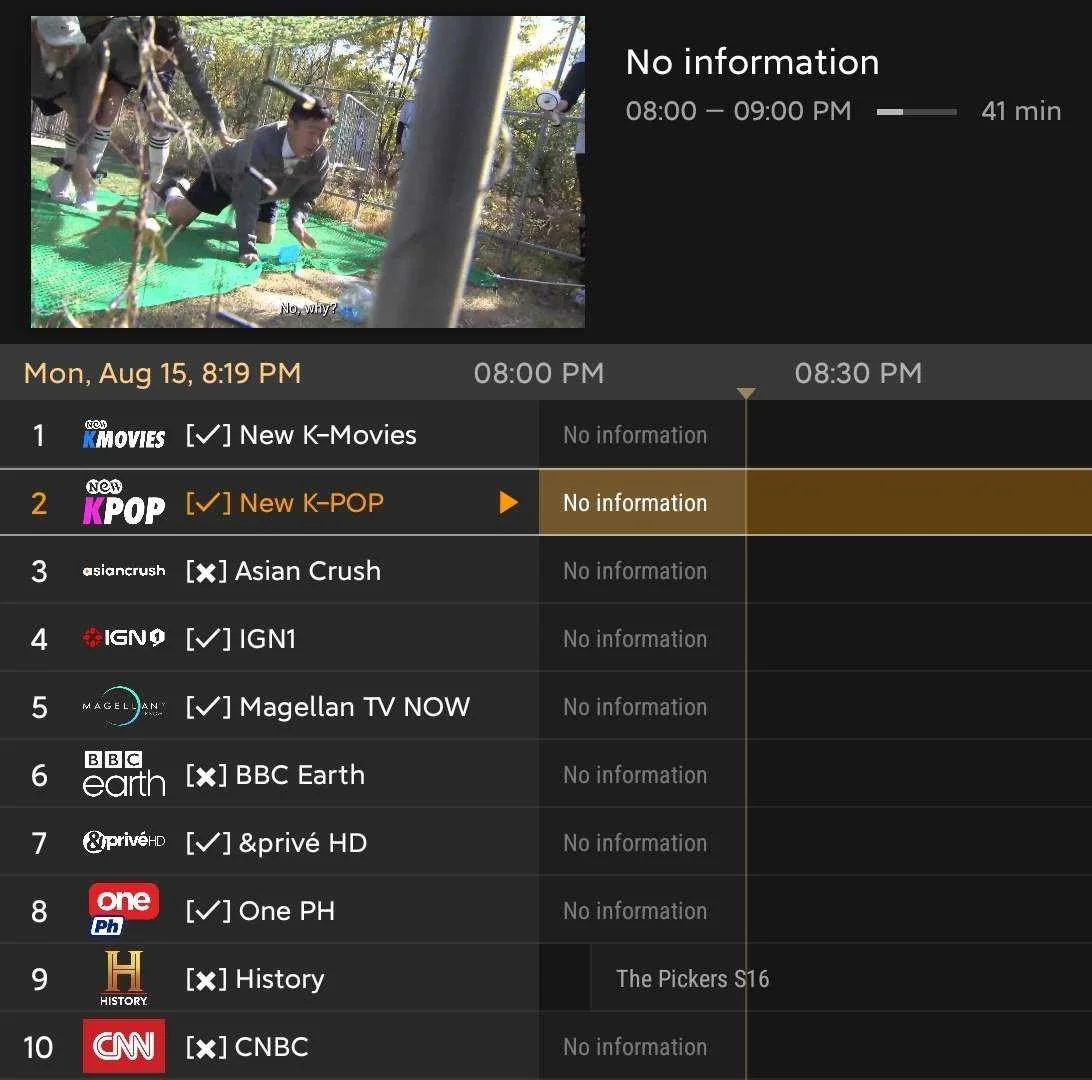The height and width of the screenshot is (1080, 1092).
Task: Click the 08:00 — 09:00 PM time range
Action: click(738, 111)
